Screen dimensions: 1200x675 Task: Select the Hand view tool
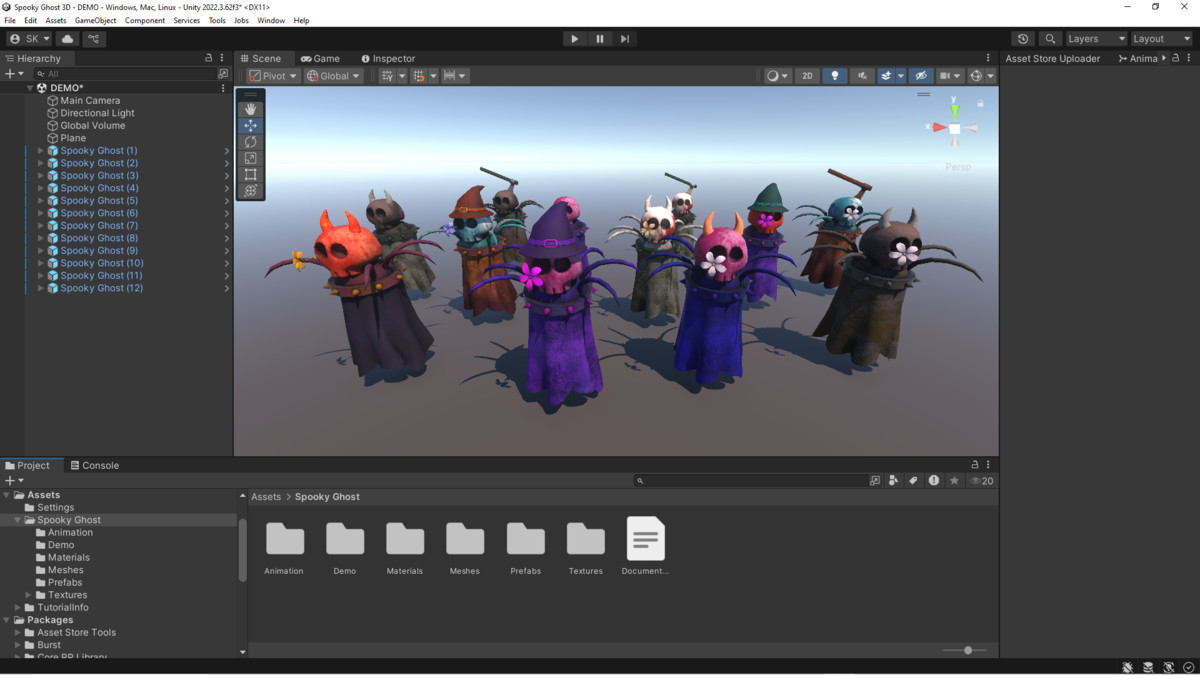point(251,109)
